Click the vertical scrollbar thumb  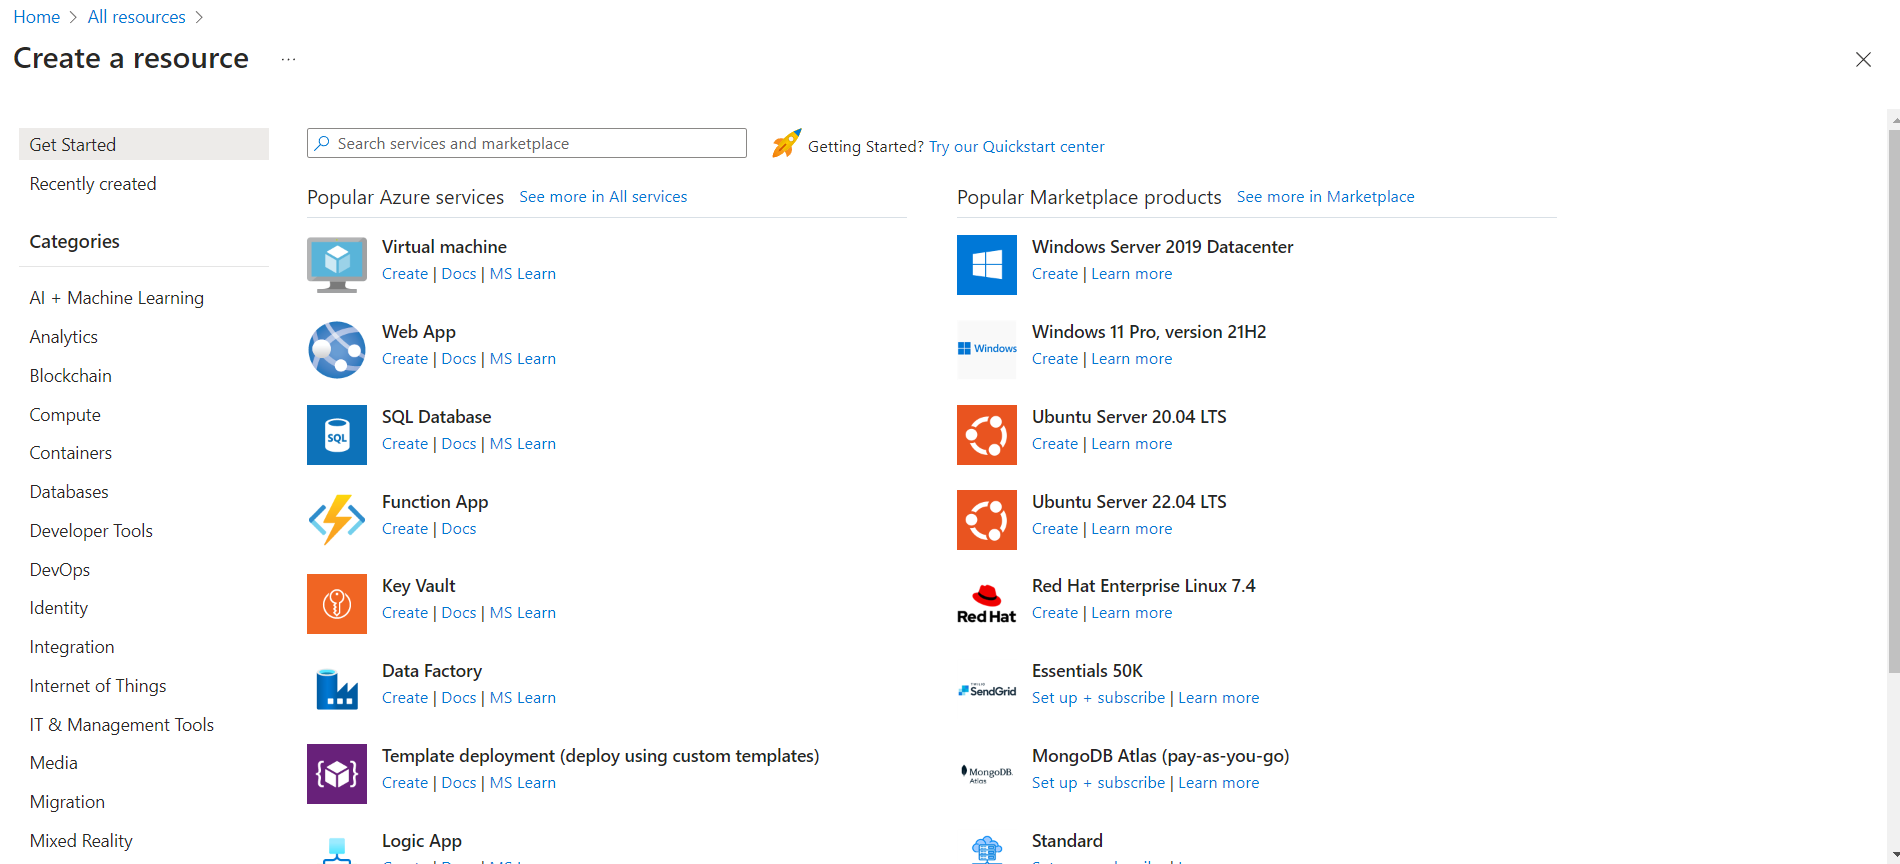[1893, 400]
